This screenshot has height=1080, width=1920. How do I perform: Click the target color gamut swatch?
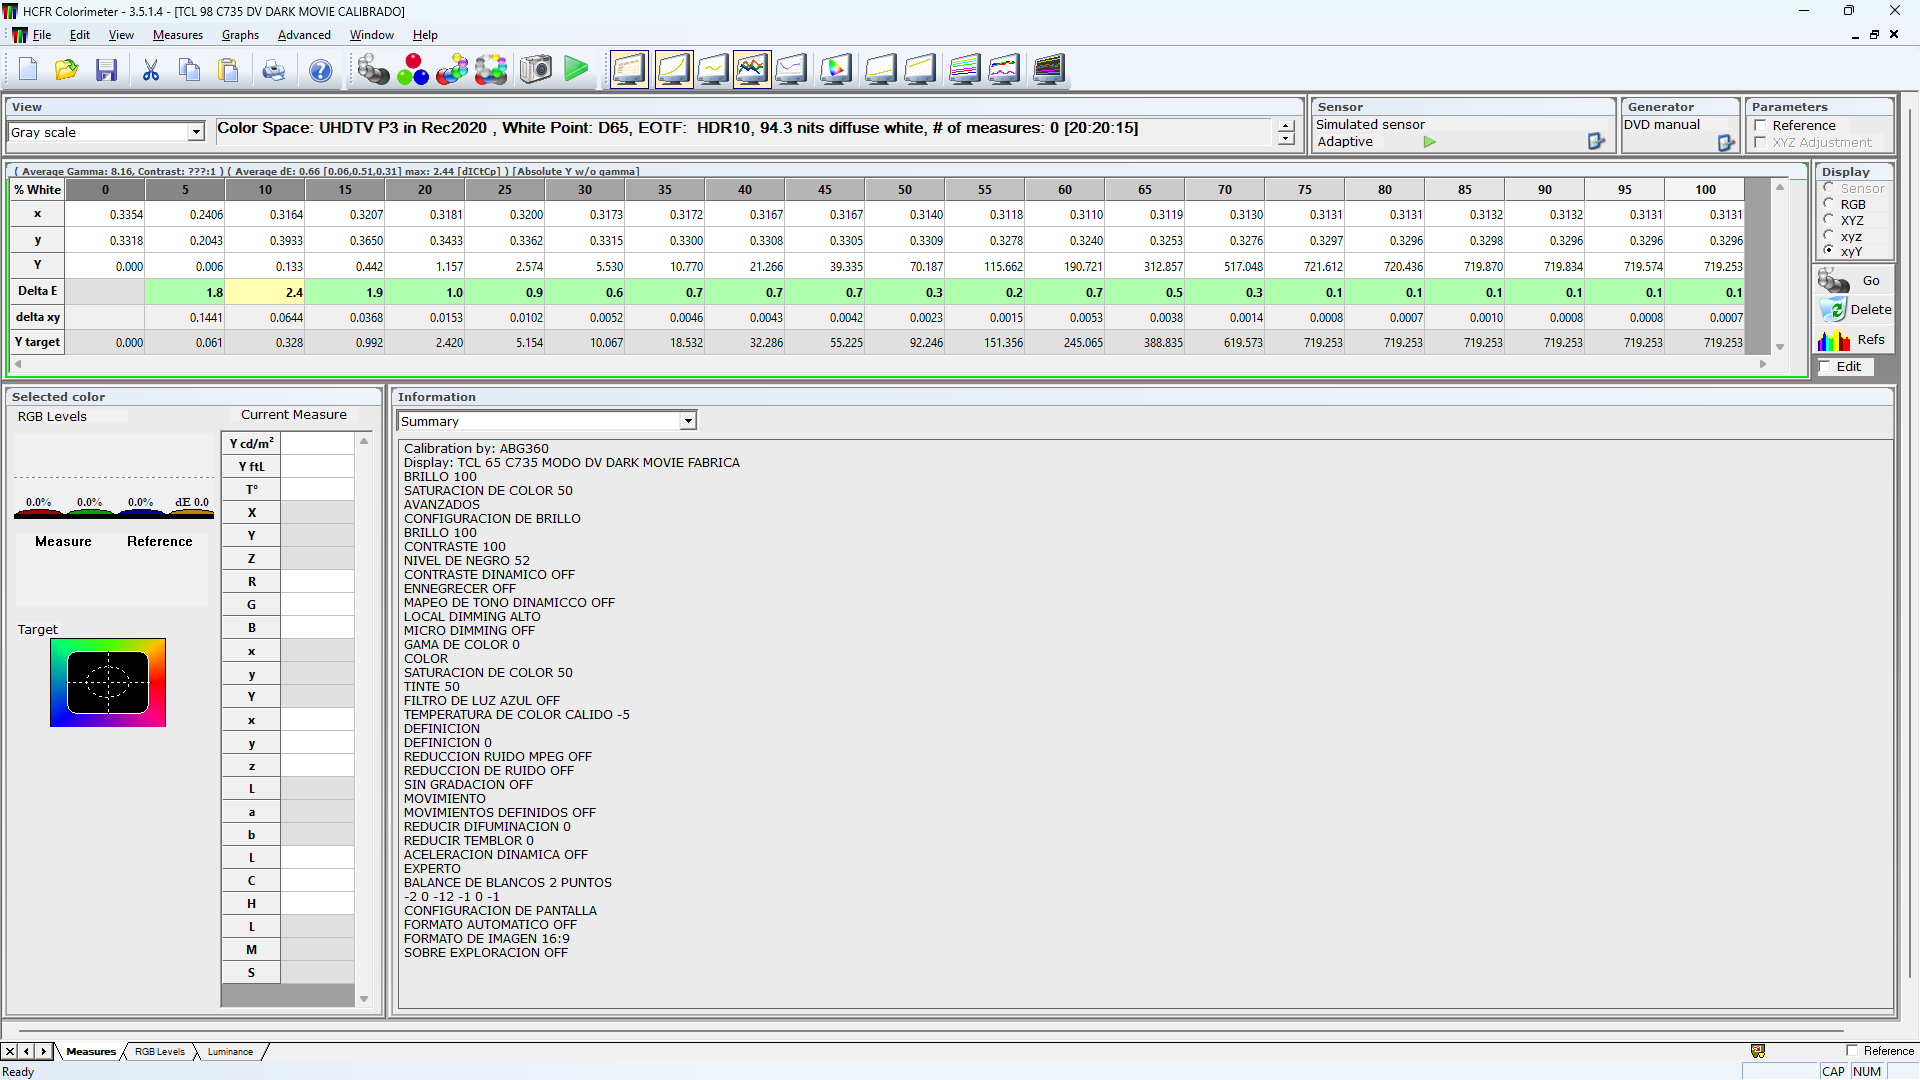pos(108,683)
